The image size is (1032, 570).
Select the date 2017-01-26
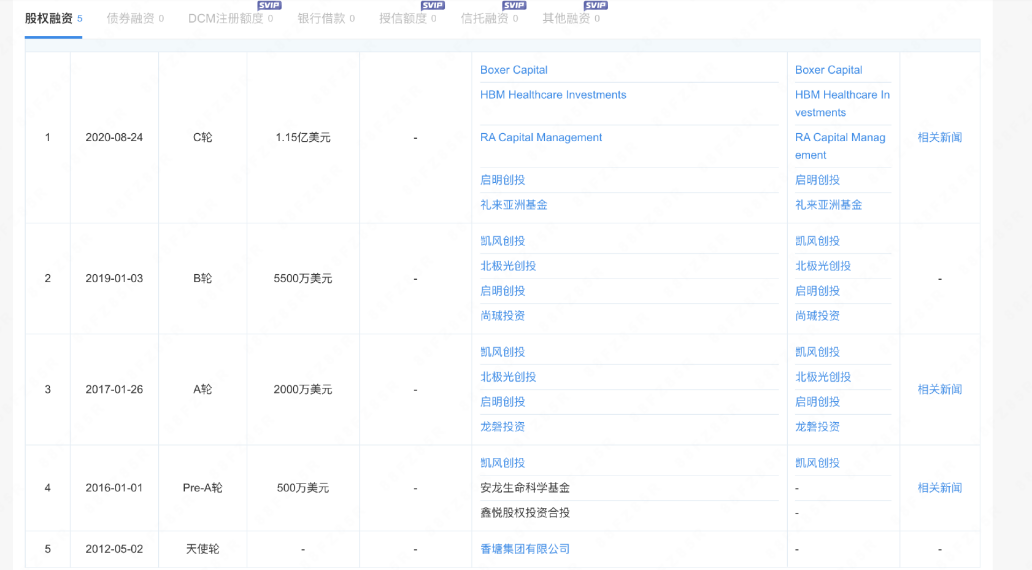click(114, 390)
